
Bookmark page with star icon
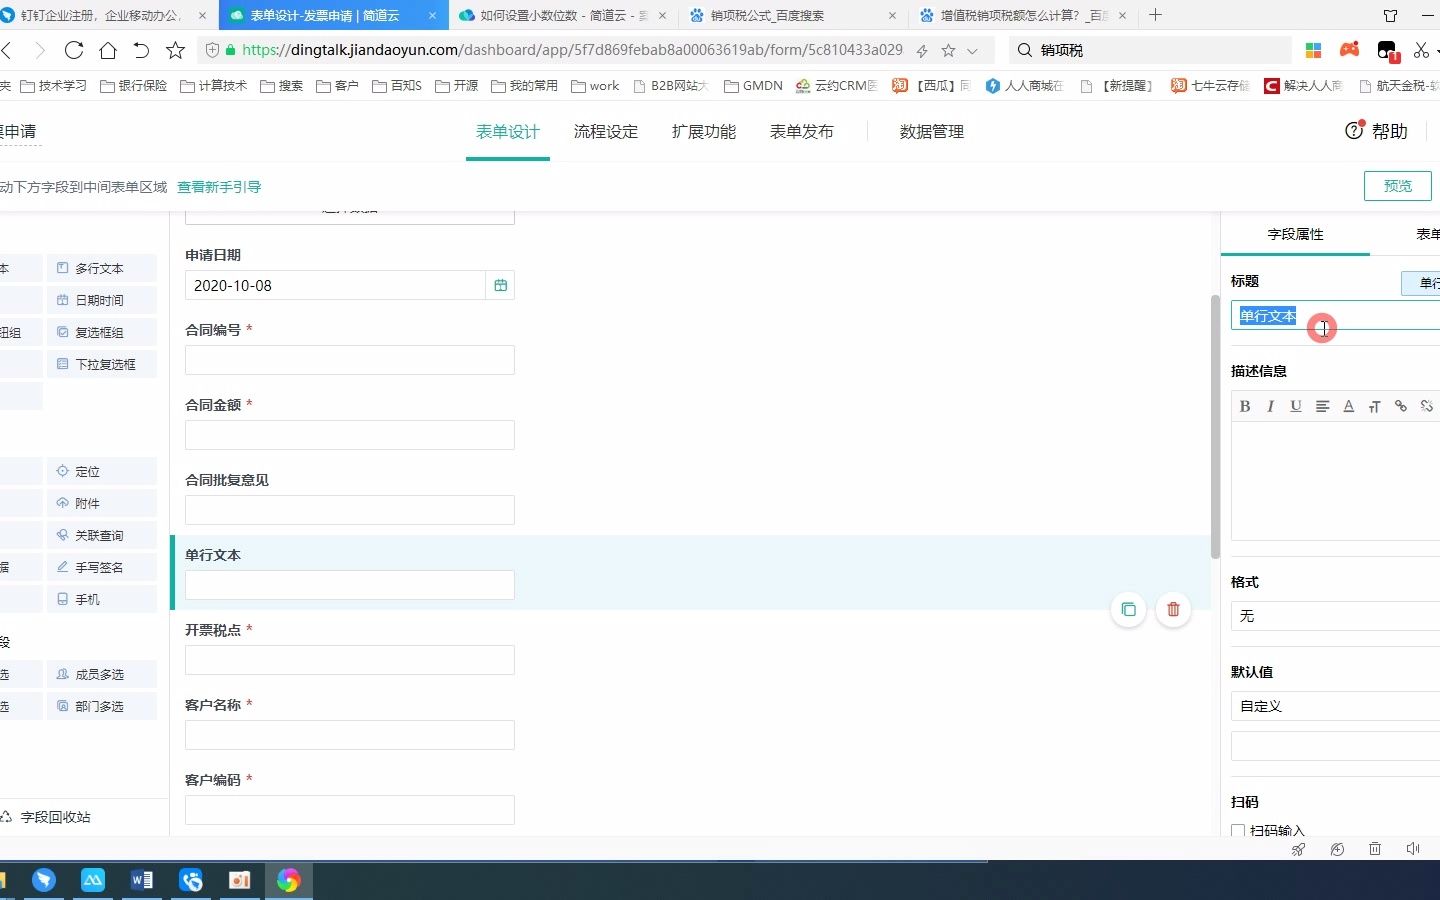point(175,50)
